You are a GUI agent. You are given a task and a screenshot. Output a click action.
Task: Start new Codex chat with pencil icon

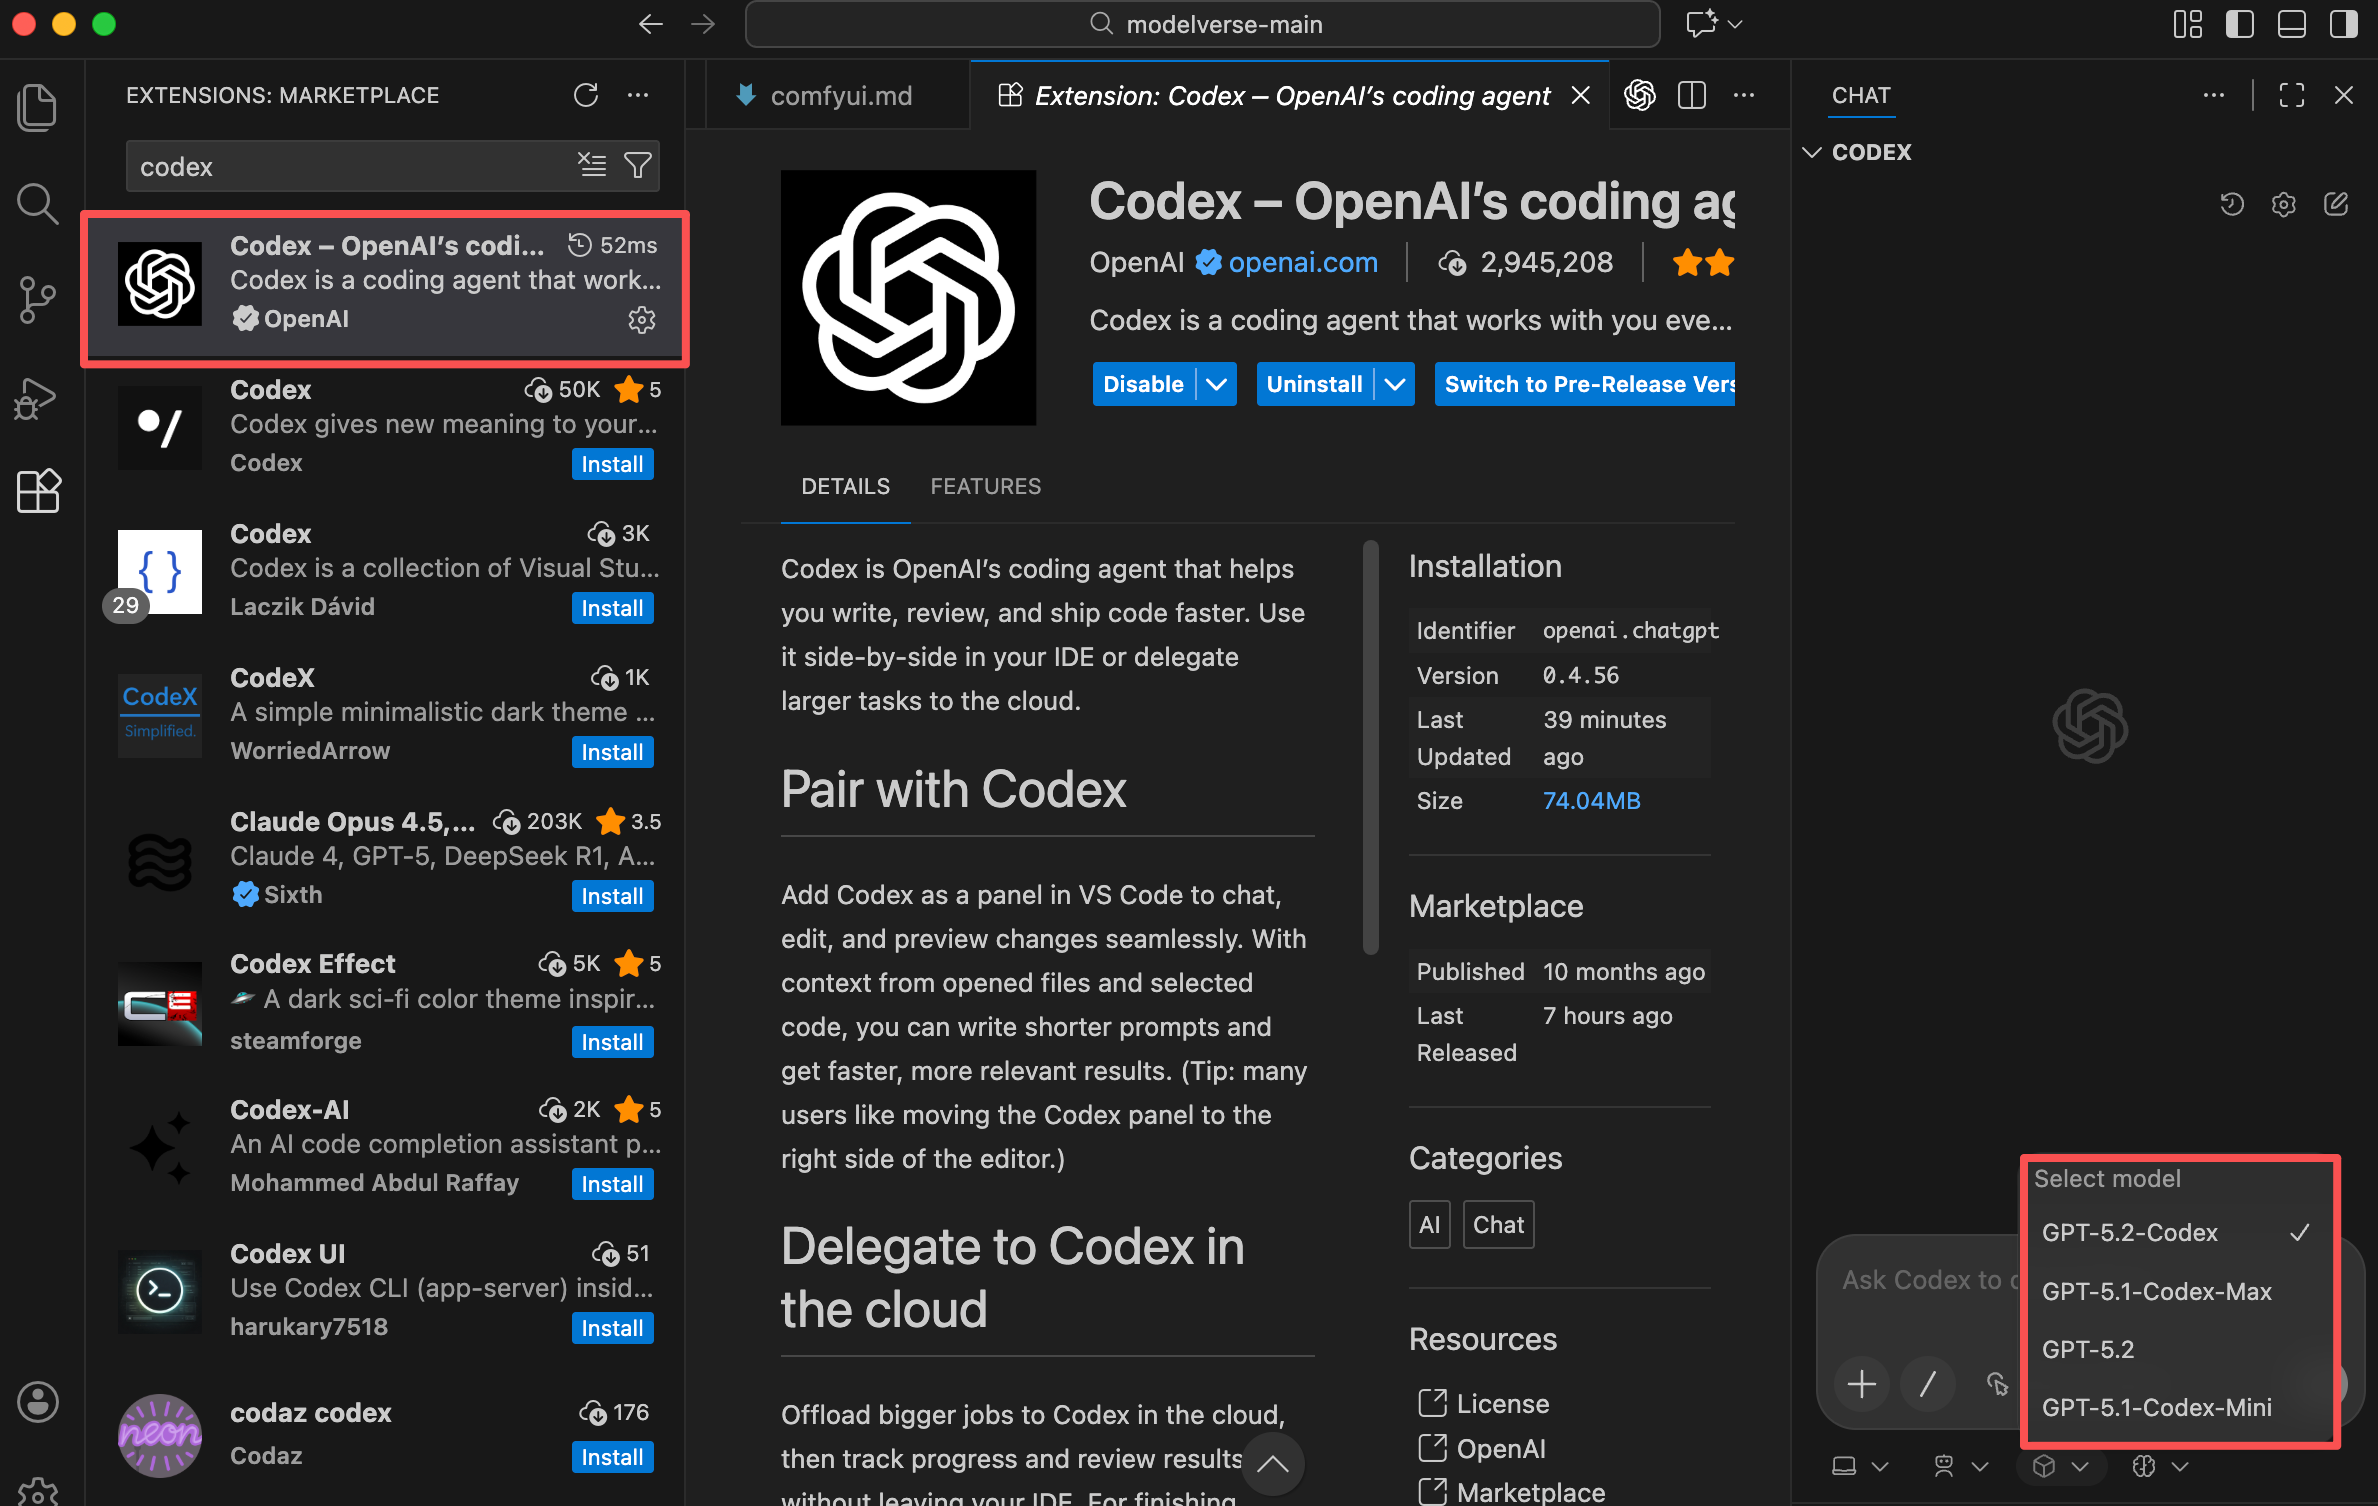click(x=2336, y=205)
